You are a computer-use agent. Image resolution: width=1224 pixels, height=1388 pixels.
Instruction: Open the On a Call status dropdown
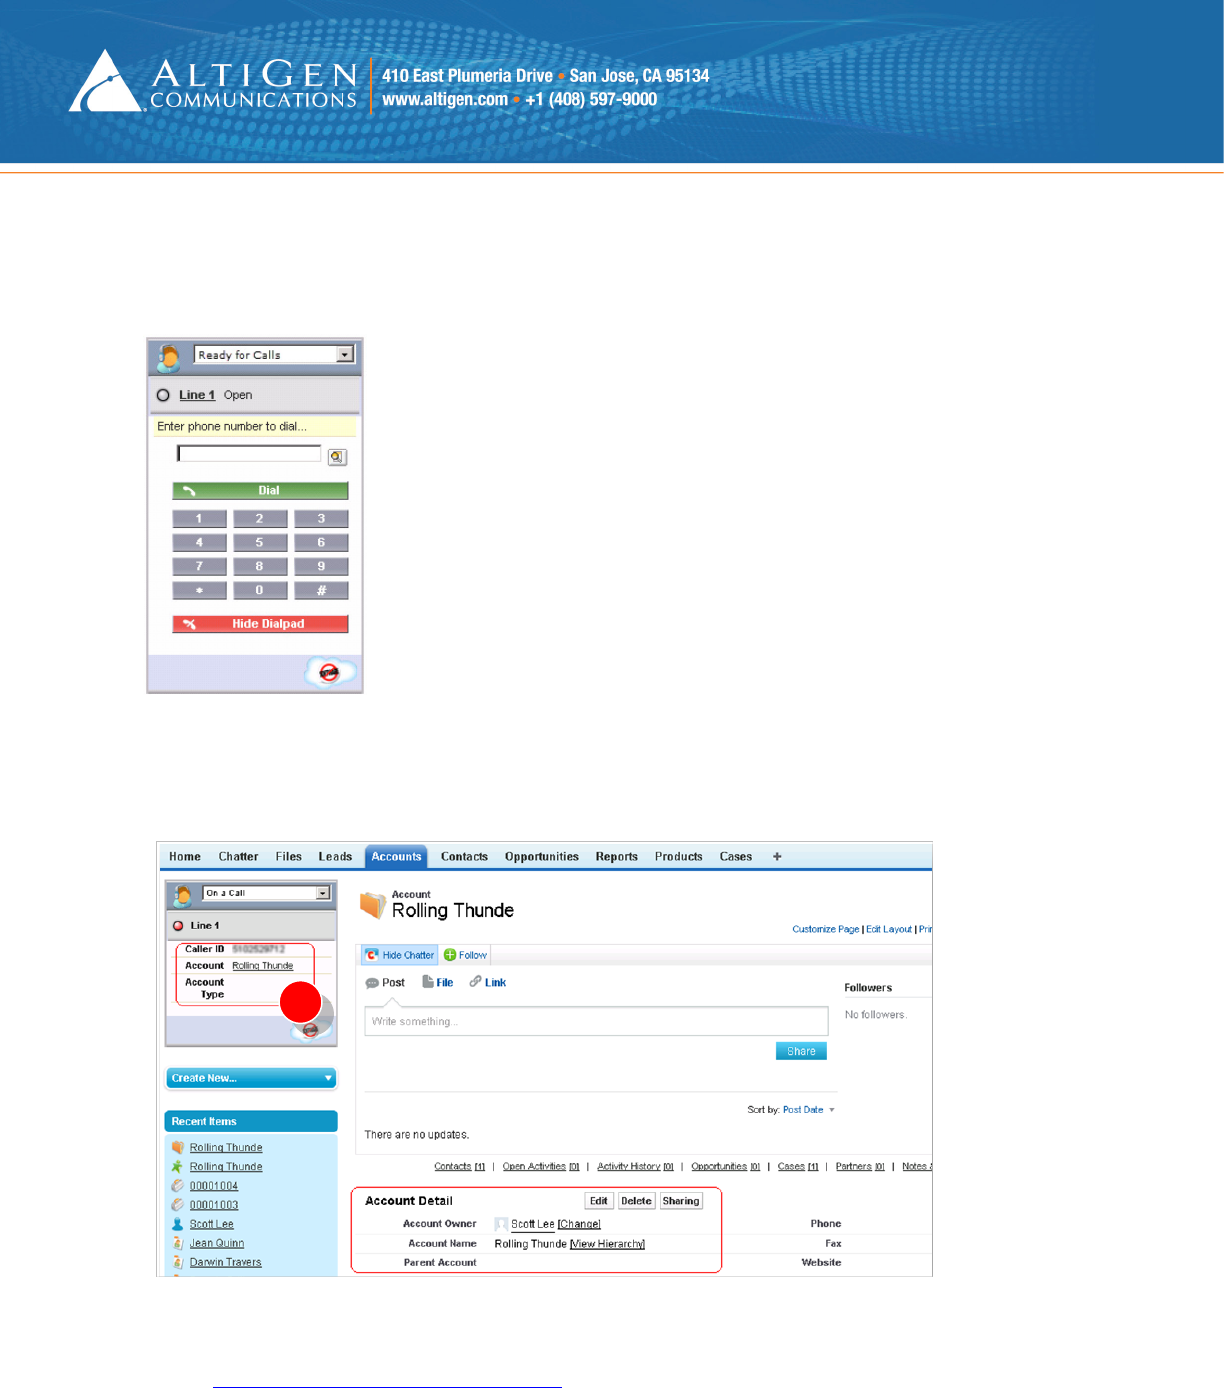(323, 893)
